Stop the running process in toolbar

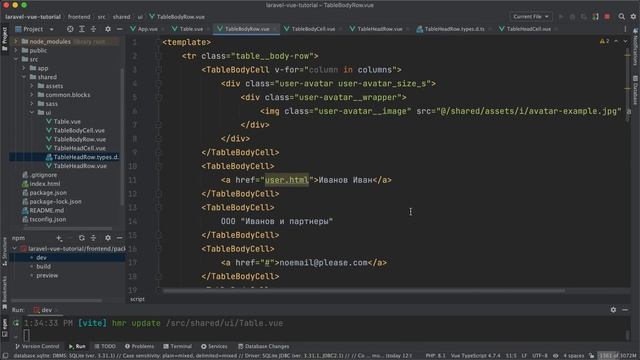(x=607, y=17)
